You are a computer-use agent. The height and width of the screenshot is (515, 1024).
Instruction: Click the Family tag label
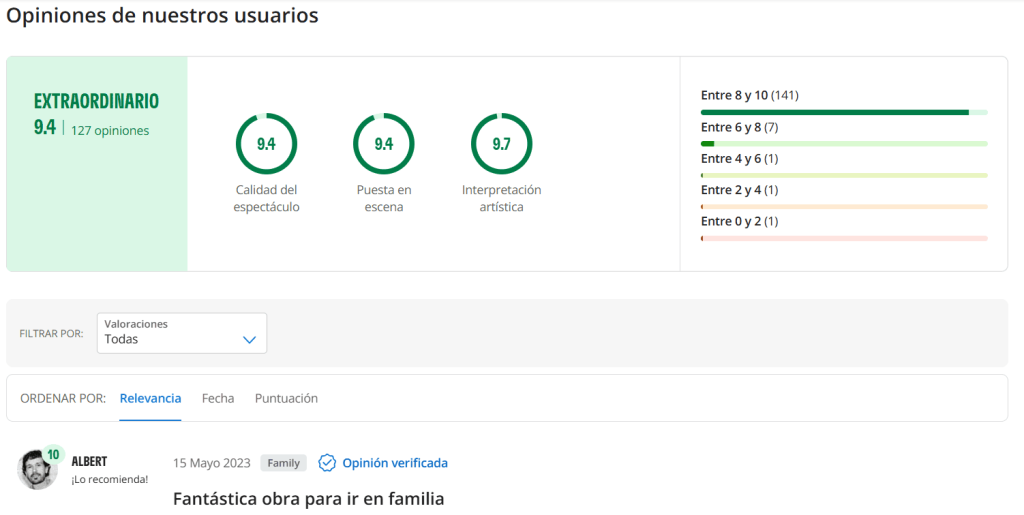pos(283,463)
